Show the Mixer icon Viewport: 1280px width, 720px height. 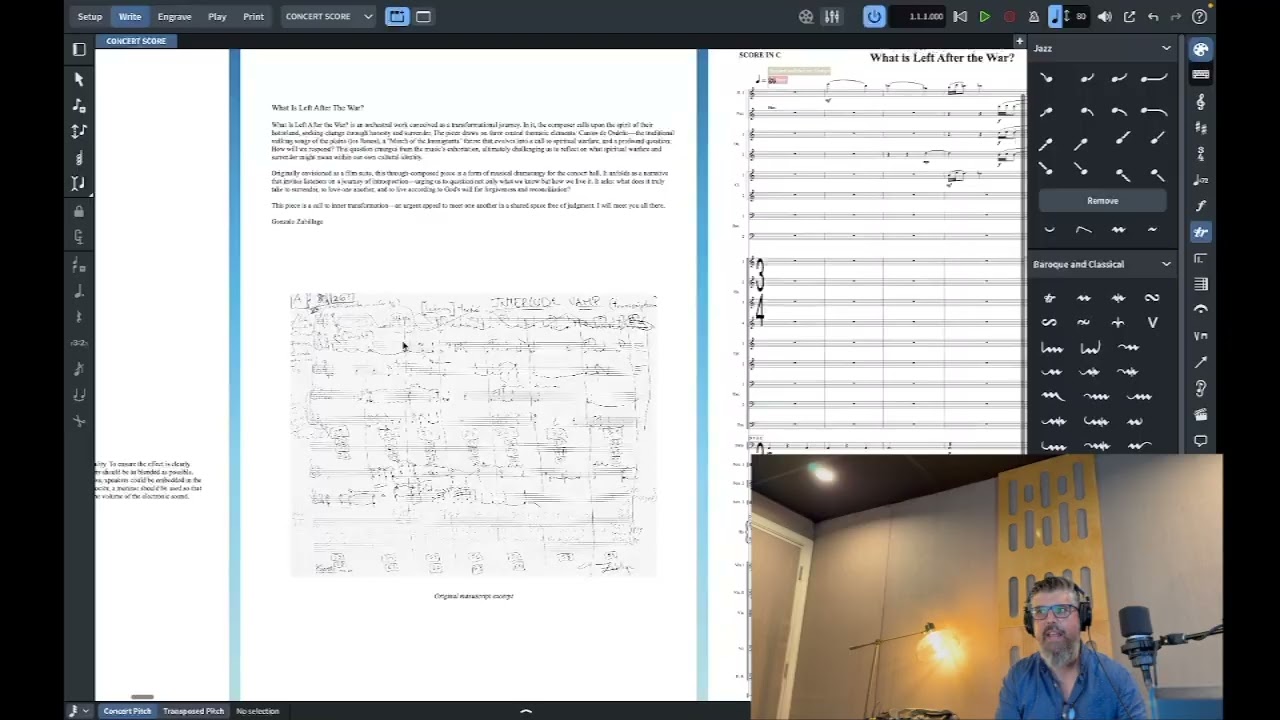(832, 16)
